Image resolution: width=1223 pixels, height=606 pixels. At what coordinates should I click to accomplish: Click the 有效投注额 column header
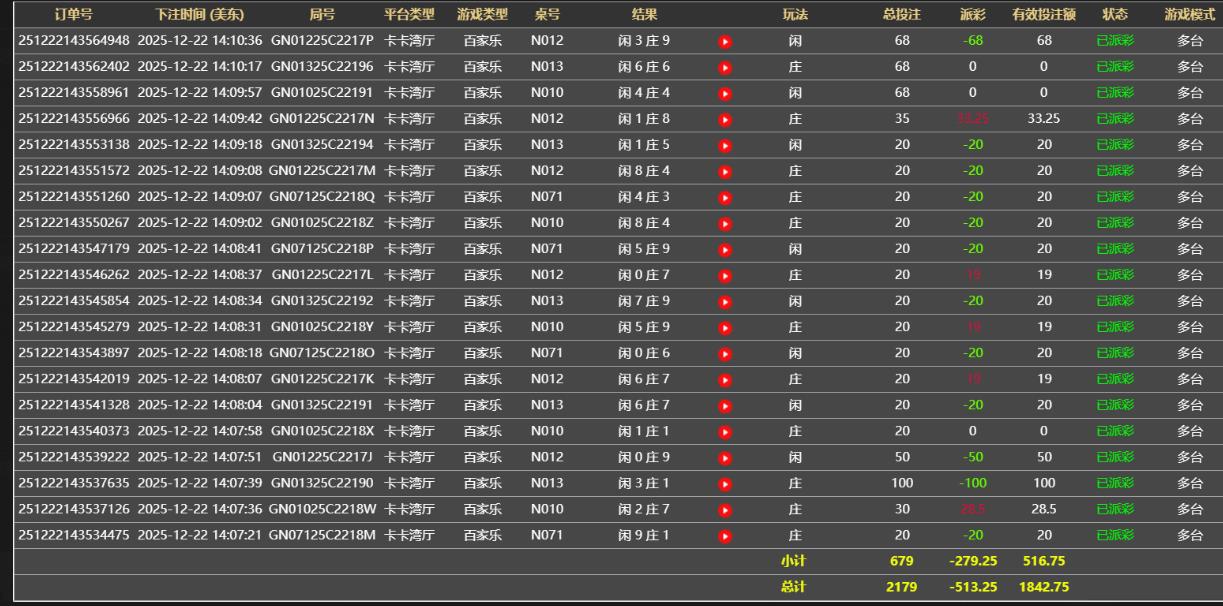[1043, 15]
